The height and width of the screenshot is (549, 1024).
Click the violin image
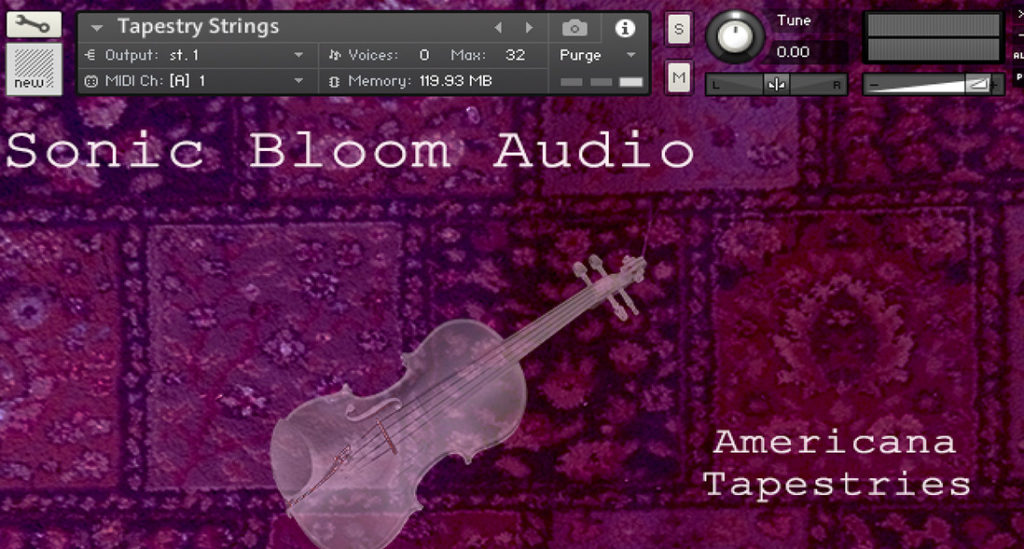(457, 401)
